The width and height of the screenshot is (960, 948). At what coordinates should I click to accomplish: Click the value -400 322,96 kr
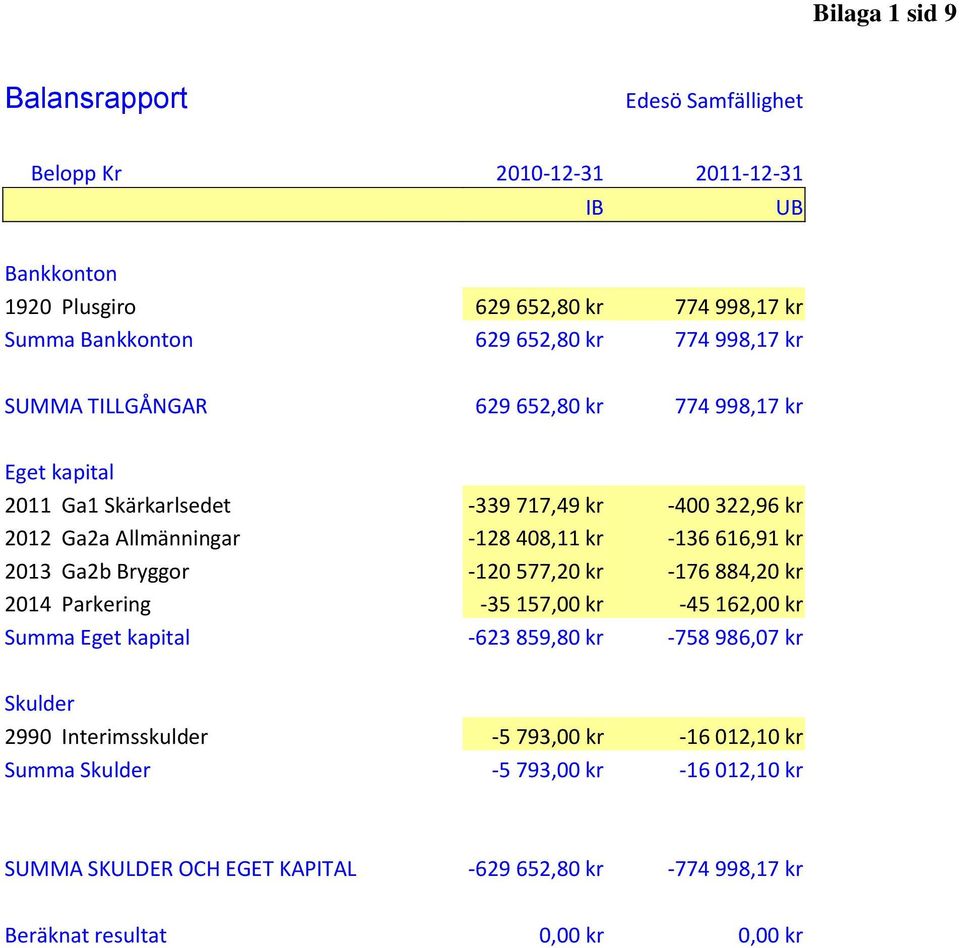coord(735,506)
